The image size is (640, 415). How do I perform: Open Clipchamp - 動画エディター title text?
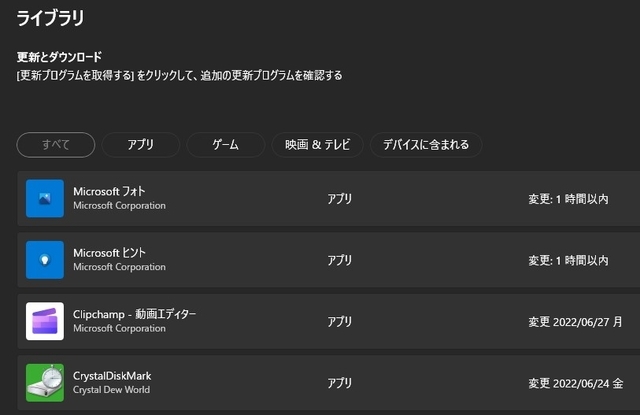[x=135, y=314]
